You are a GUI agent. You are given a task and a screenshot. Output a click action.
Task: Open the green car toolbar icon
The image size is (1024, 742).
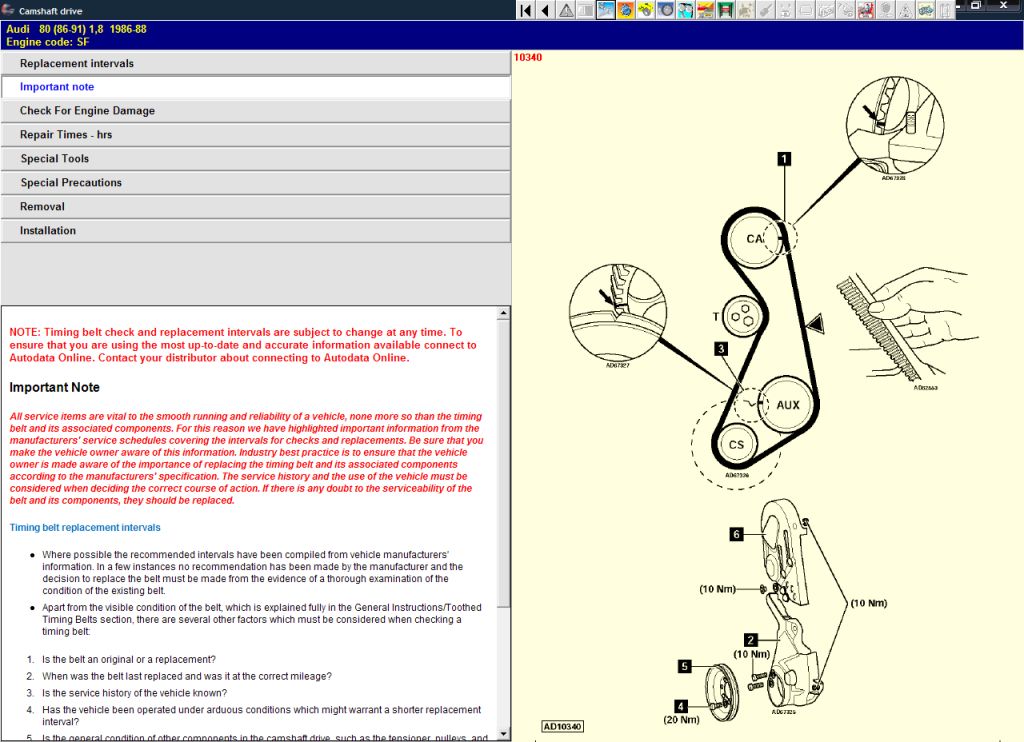pos(925,10)
